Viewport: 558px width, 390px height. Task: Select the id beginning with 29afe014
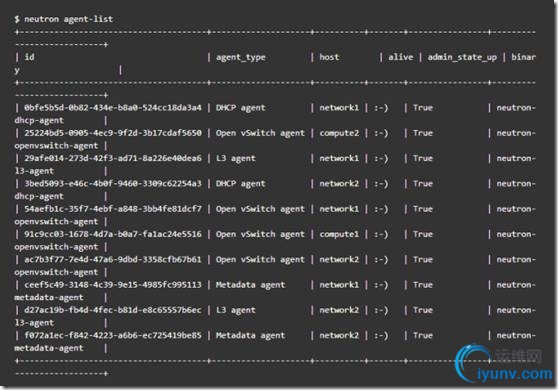(113, 158)
